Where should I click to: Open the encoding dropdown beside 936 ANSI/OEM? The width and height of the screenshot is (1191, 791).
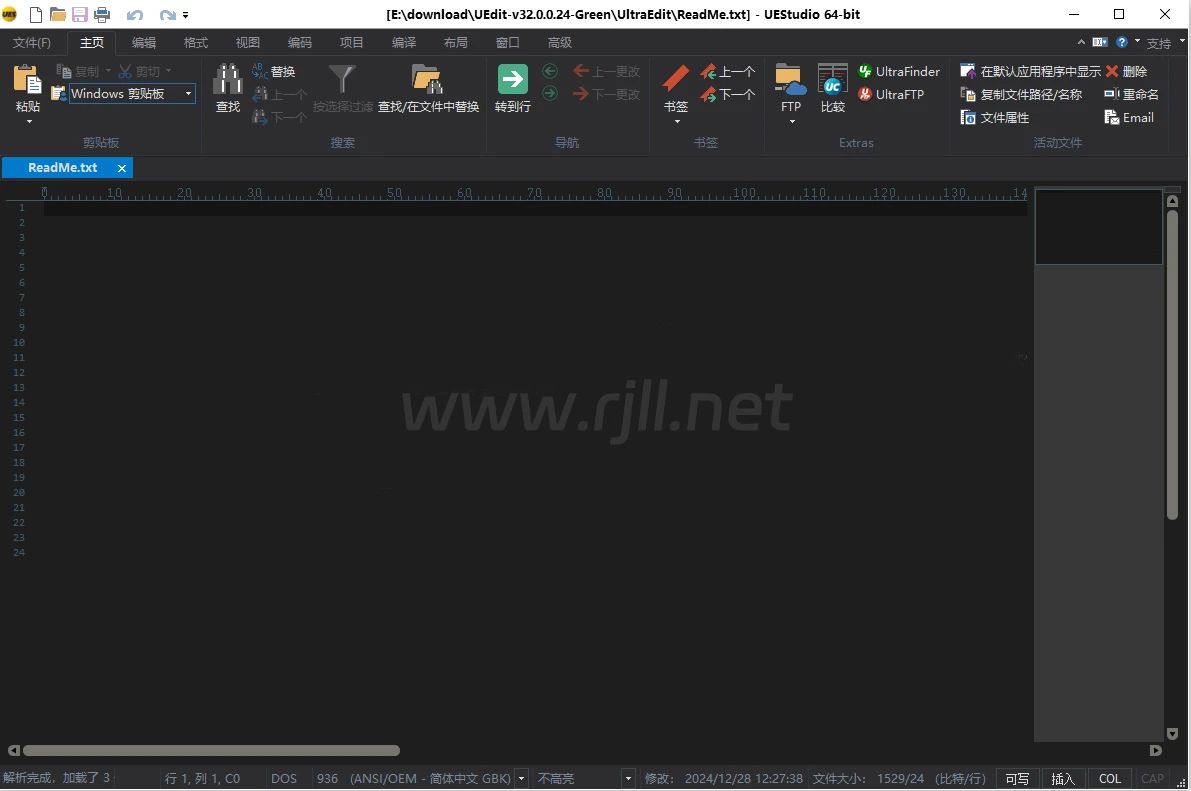522,779
